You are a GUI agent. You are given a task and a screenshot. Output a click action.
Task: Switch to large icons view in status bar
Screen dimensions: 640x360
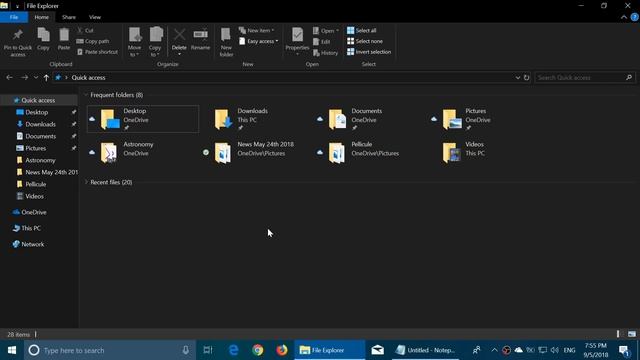(x=632, y=334)
